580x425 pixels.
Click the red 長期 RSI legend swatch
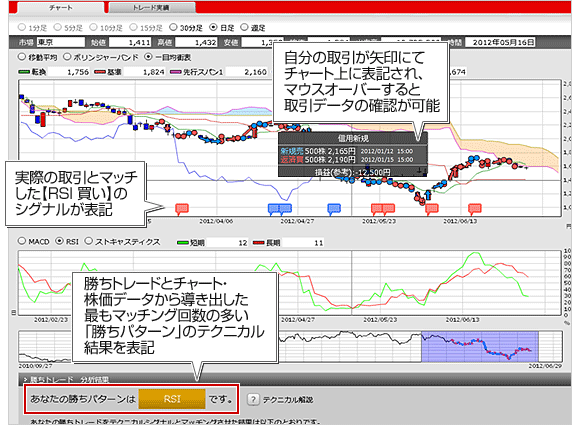click(x=259, y=243)
